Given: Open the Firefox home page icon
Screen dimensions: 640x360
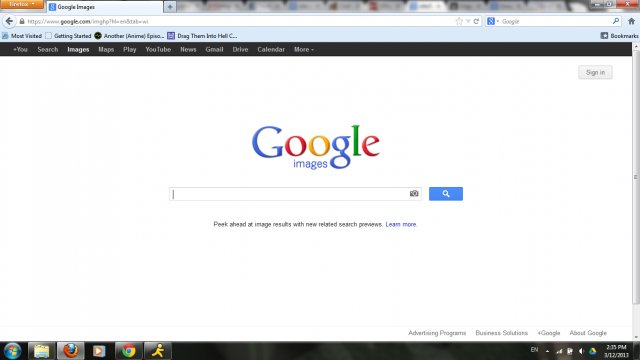Looking at the screenshot, I should point(631,21).
